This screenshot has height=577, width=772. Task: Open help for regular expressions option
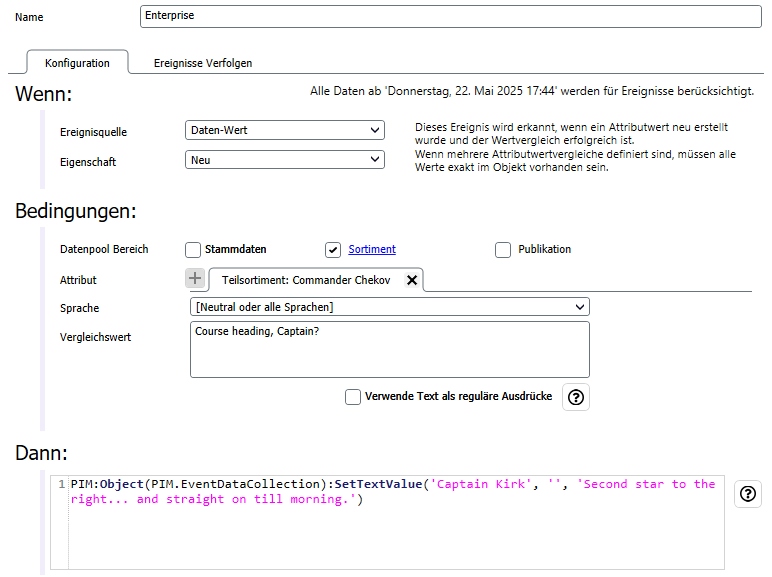click(x=576, y=397)
